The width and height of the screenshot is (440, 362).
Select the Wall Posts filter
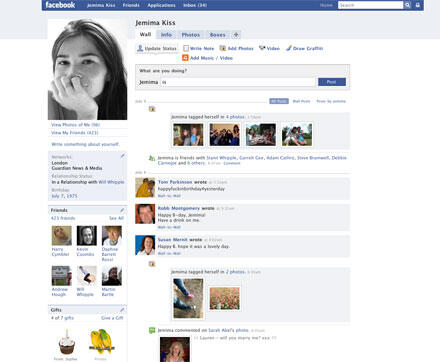301,101
